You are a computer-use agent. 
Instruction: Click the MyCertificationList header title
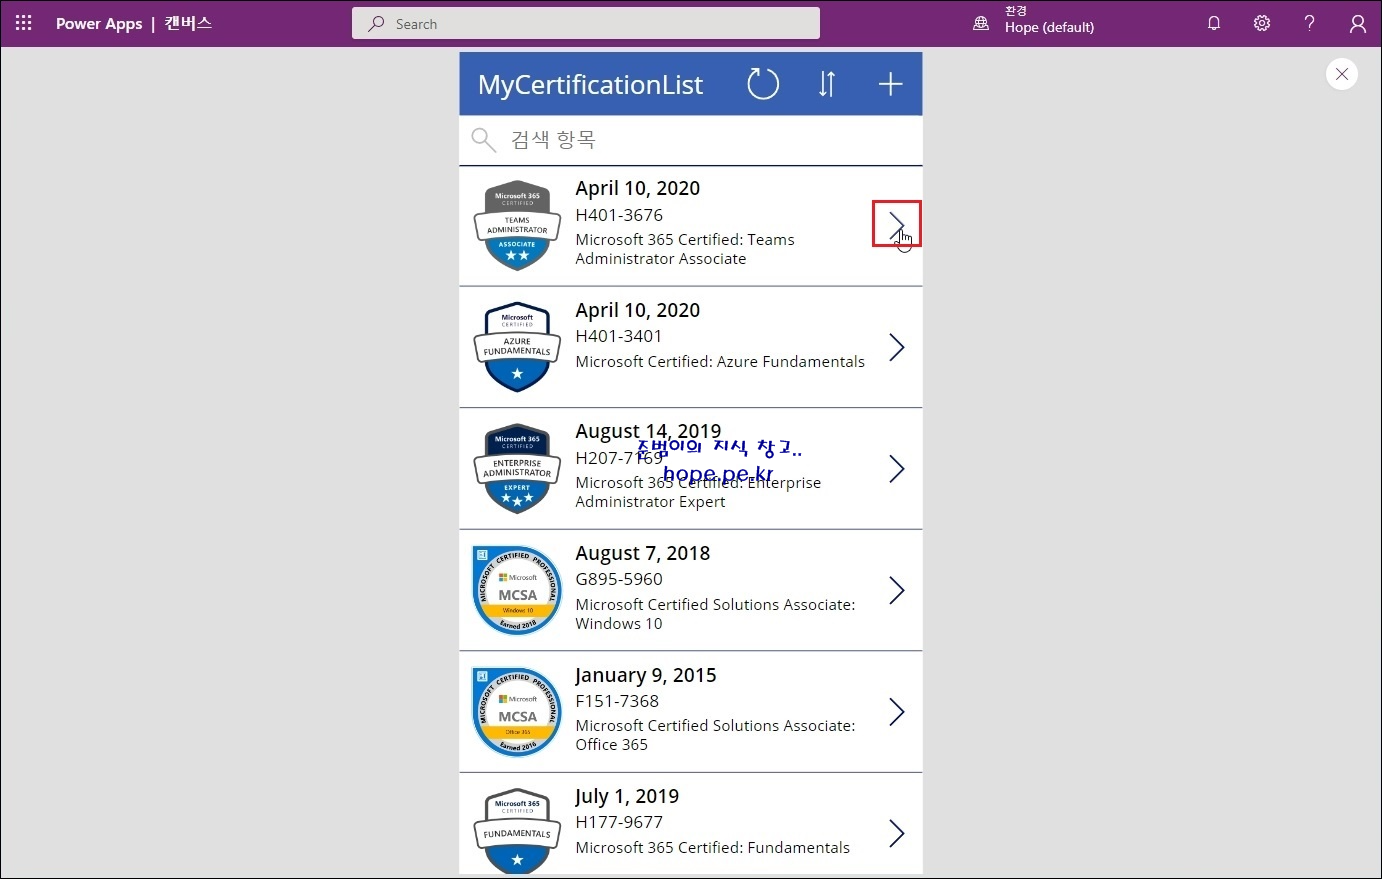[590, 85]
